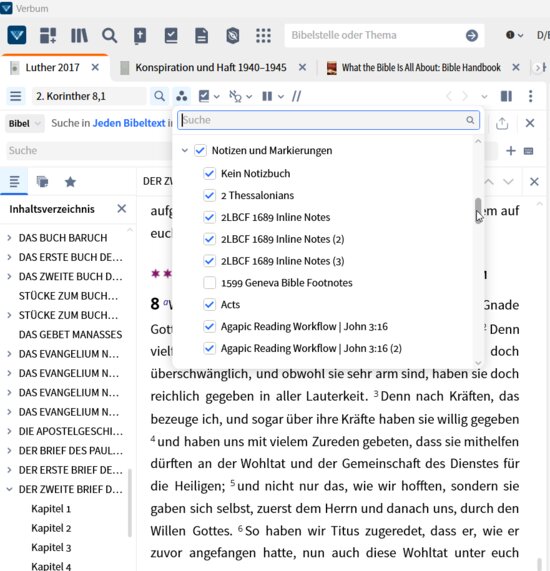Uncheck 2 Thessalonians notebook

[x=209, y=195]
